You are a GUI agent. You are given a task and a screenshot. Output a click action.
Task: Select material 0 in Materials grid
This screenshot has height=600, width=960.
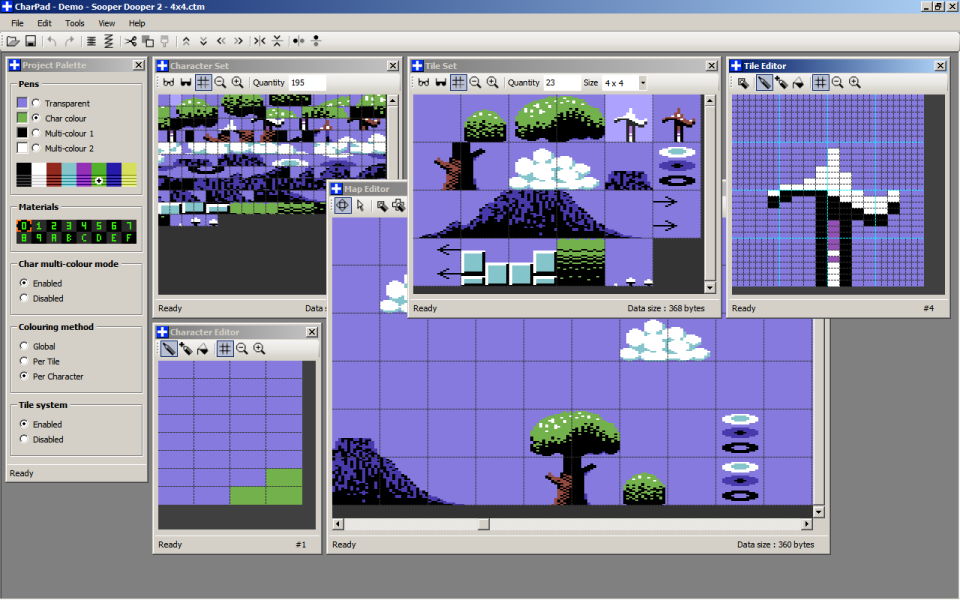[x=24, y=226]
